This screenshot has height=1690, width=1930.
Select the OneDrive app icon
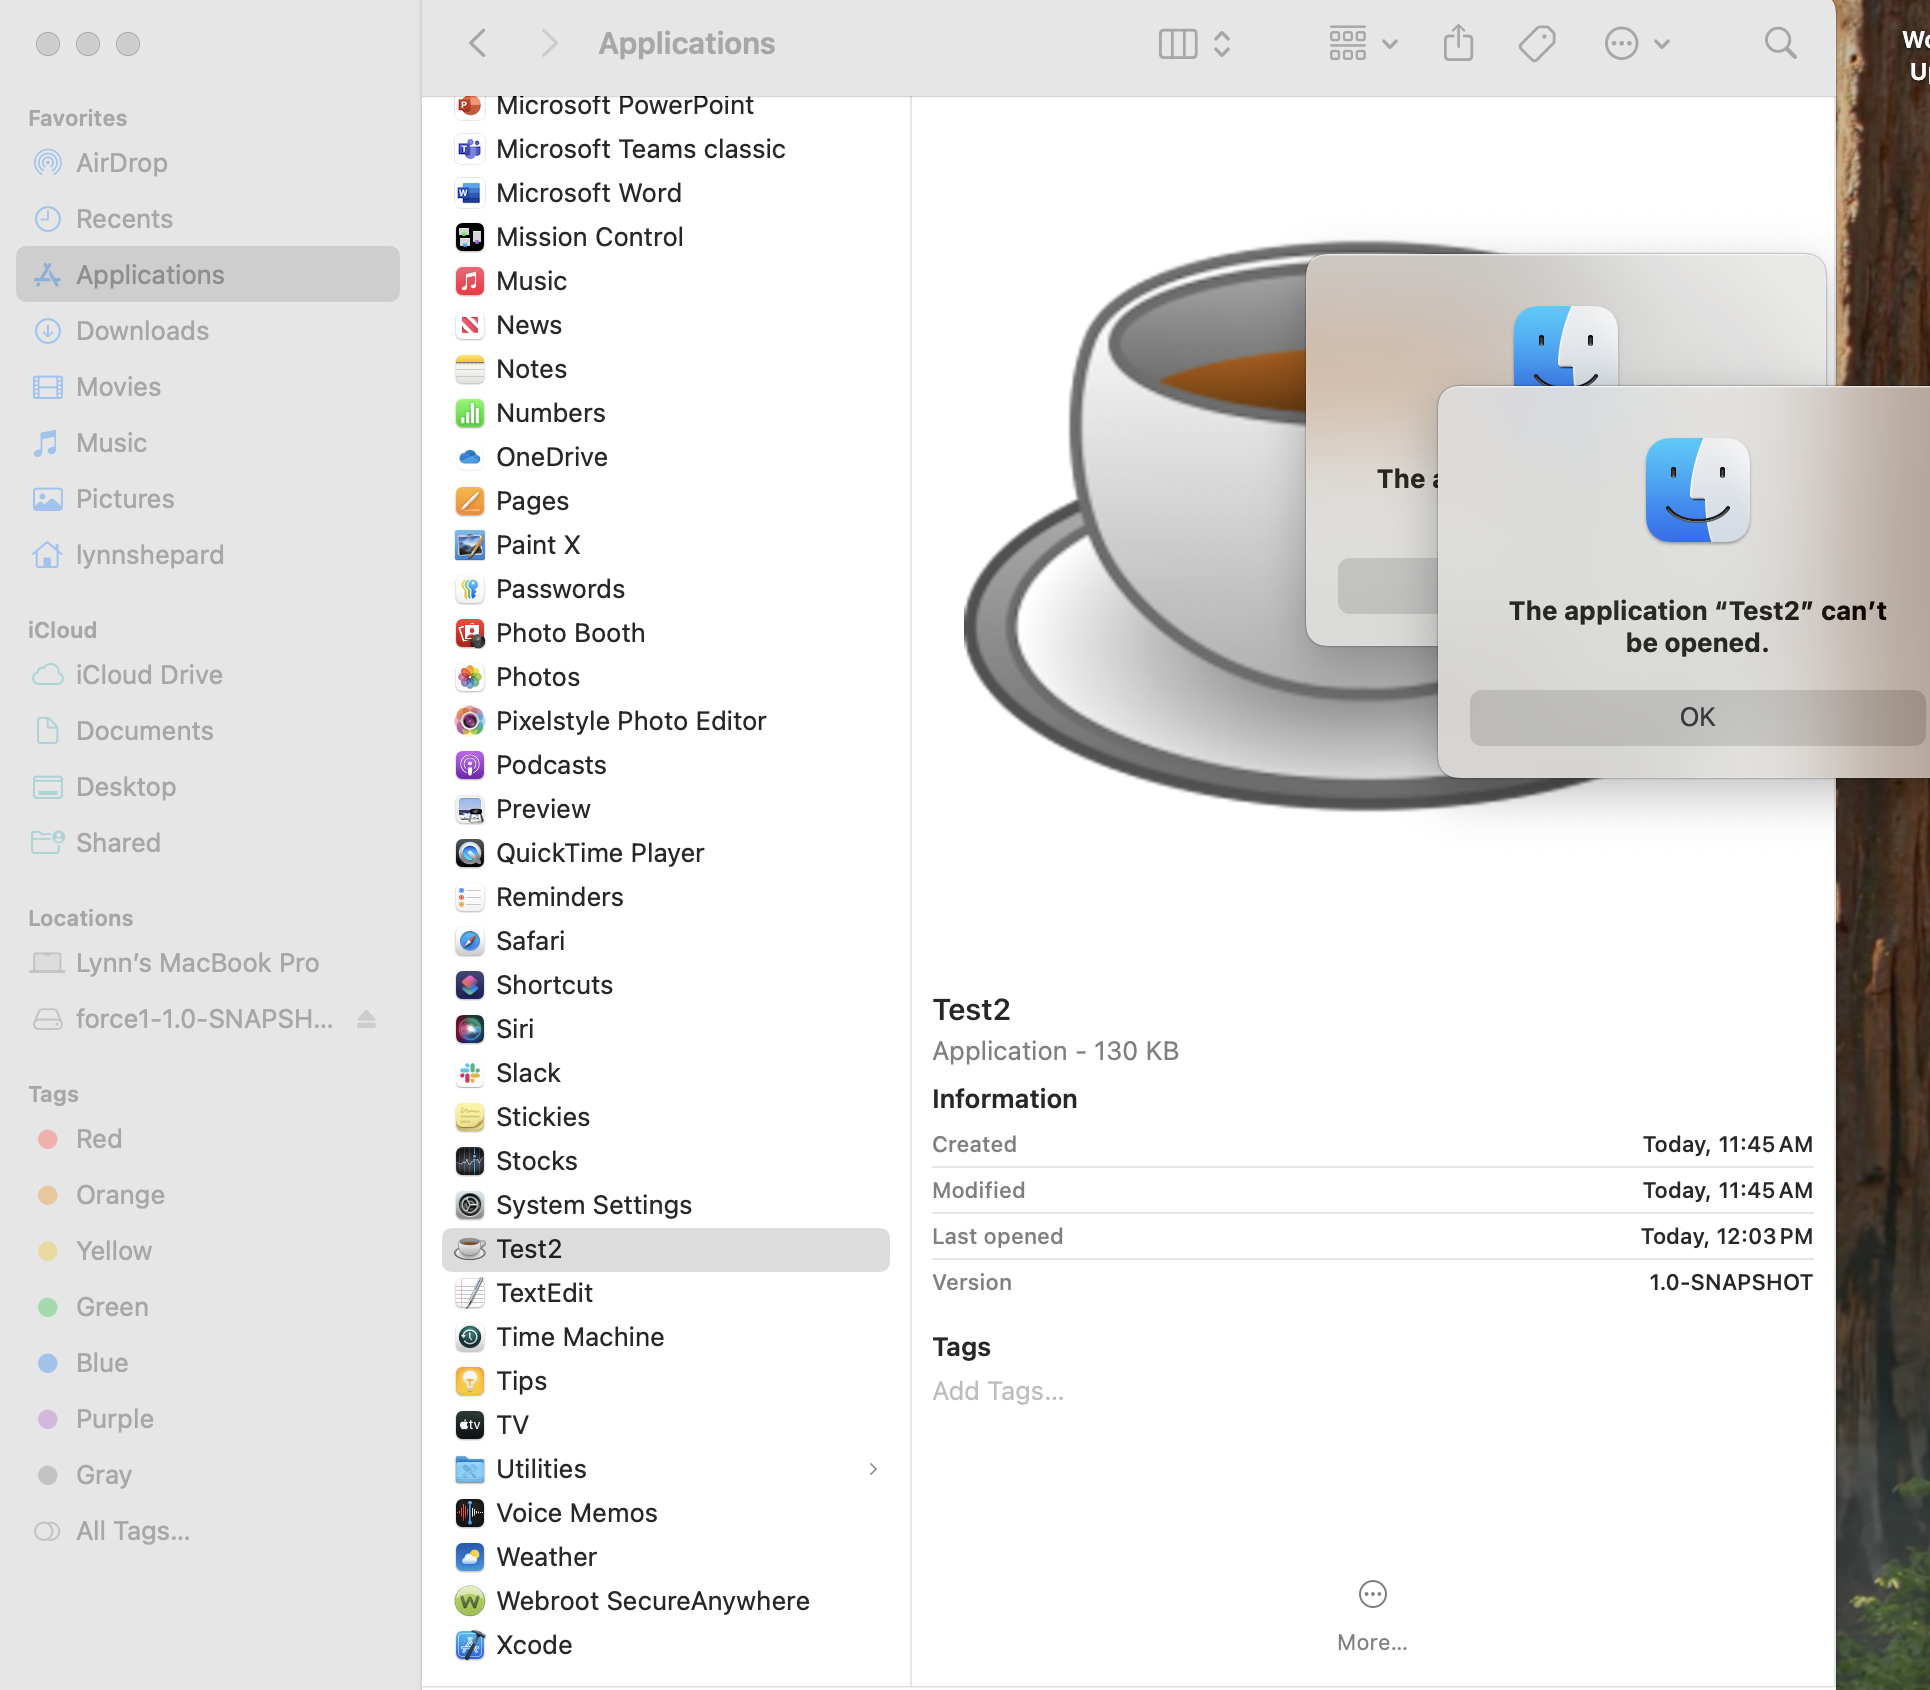[469, 456]
